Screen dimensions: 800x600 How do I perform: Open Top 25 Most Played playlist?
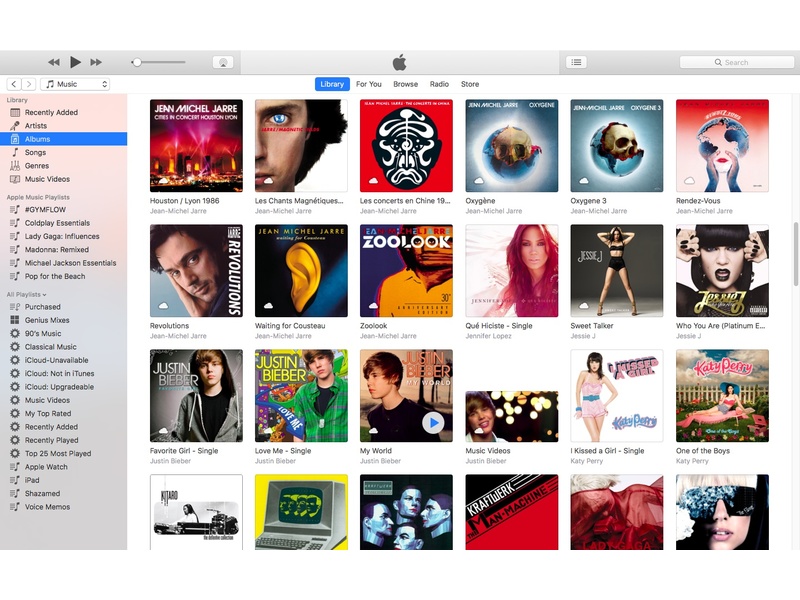tap(63, 453)
